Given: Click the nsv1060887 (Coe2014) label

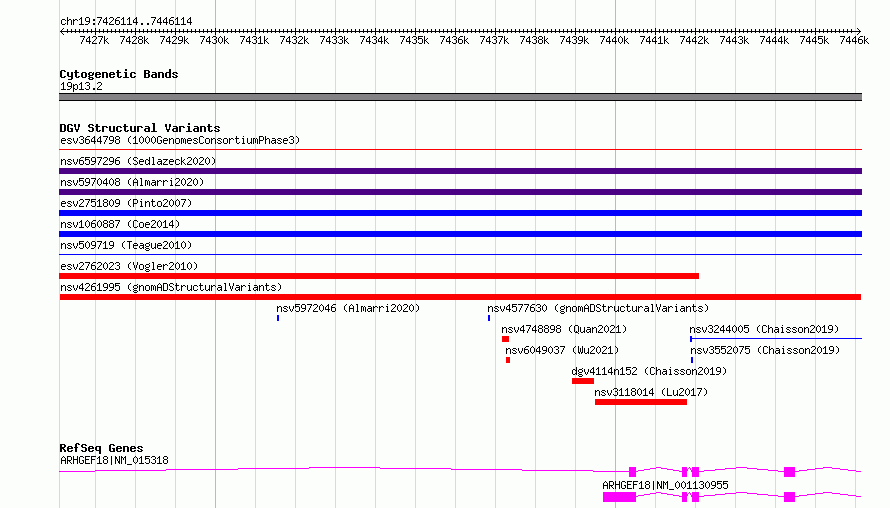Looking at the screenshot, I should (x=120, y=224).
